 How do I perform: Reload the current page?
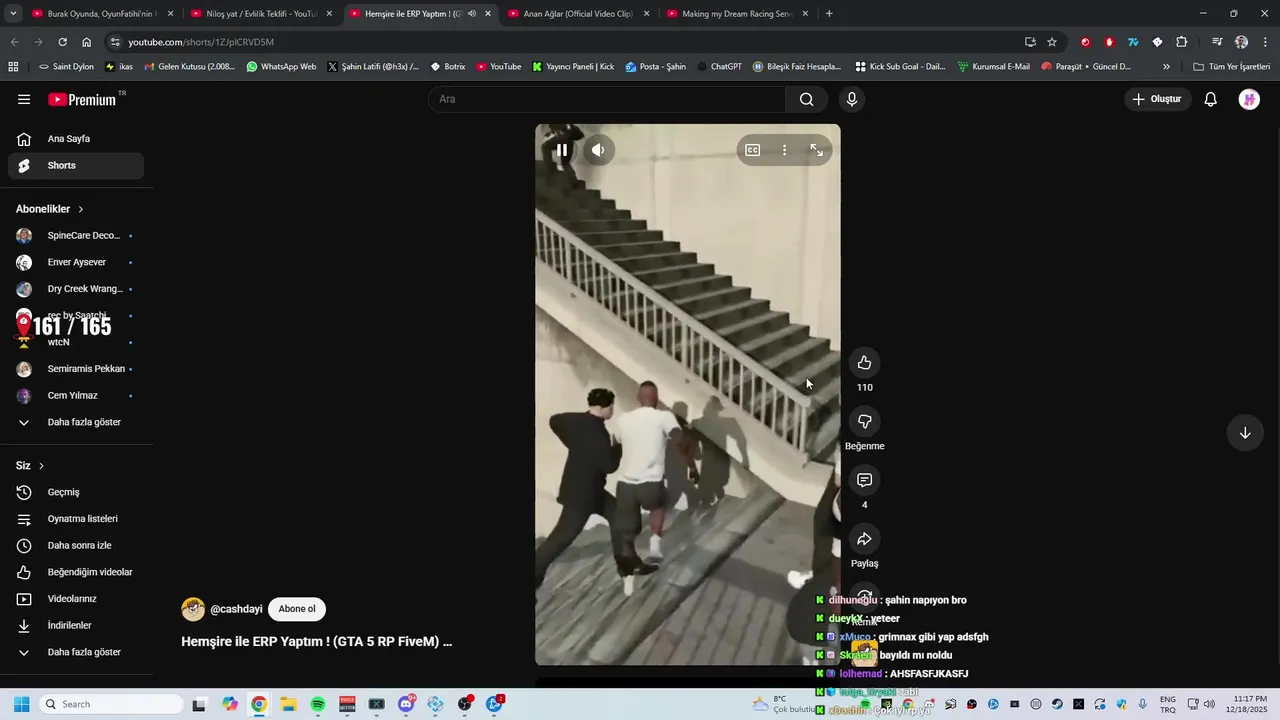tap(62, 42)
